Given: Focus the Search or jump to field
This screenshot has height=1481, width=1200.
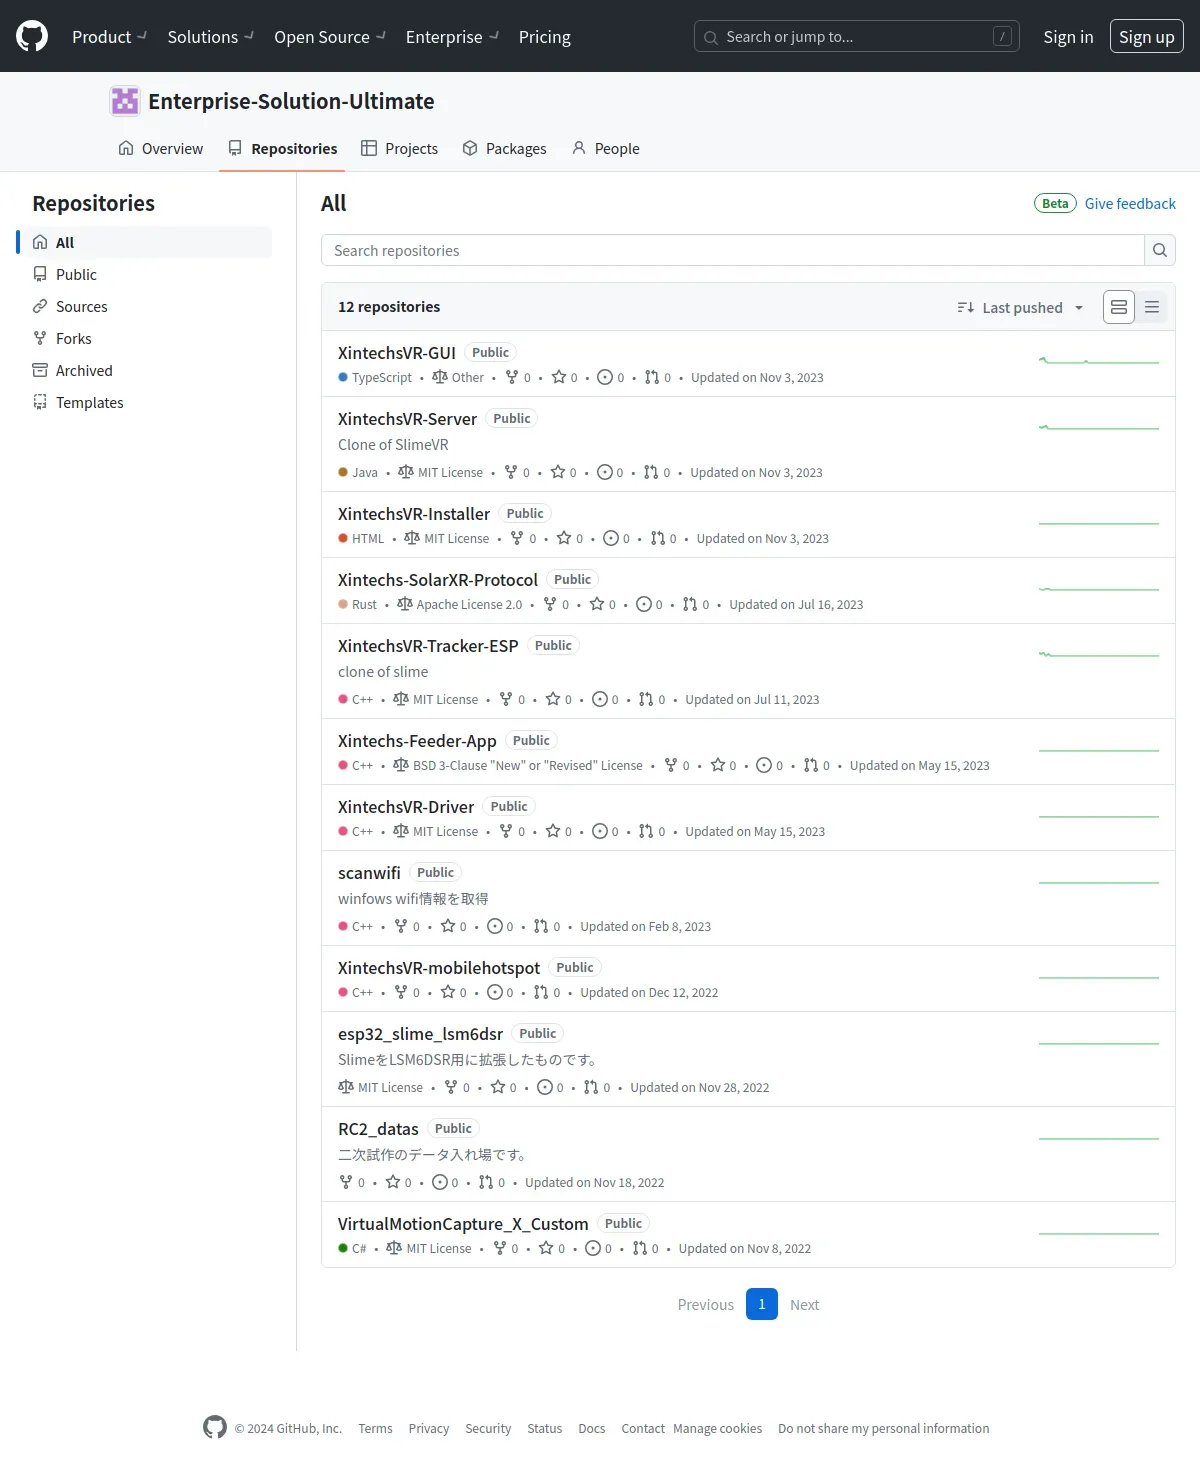Looking at the screenshot, I should click(x=856, y=37).
